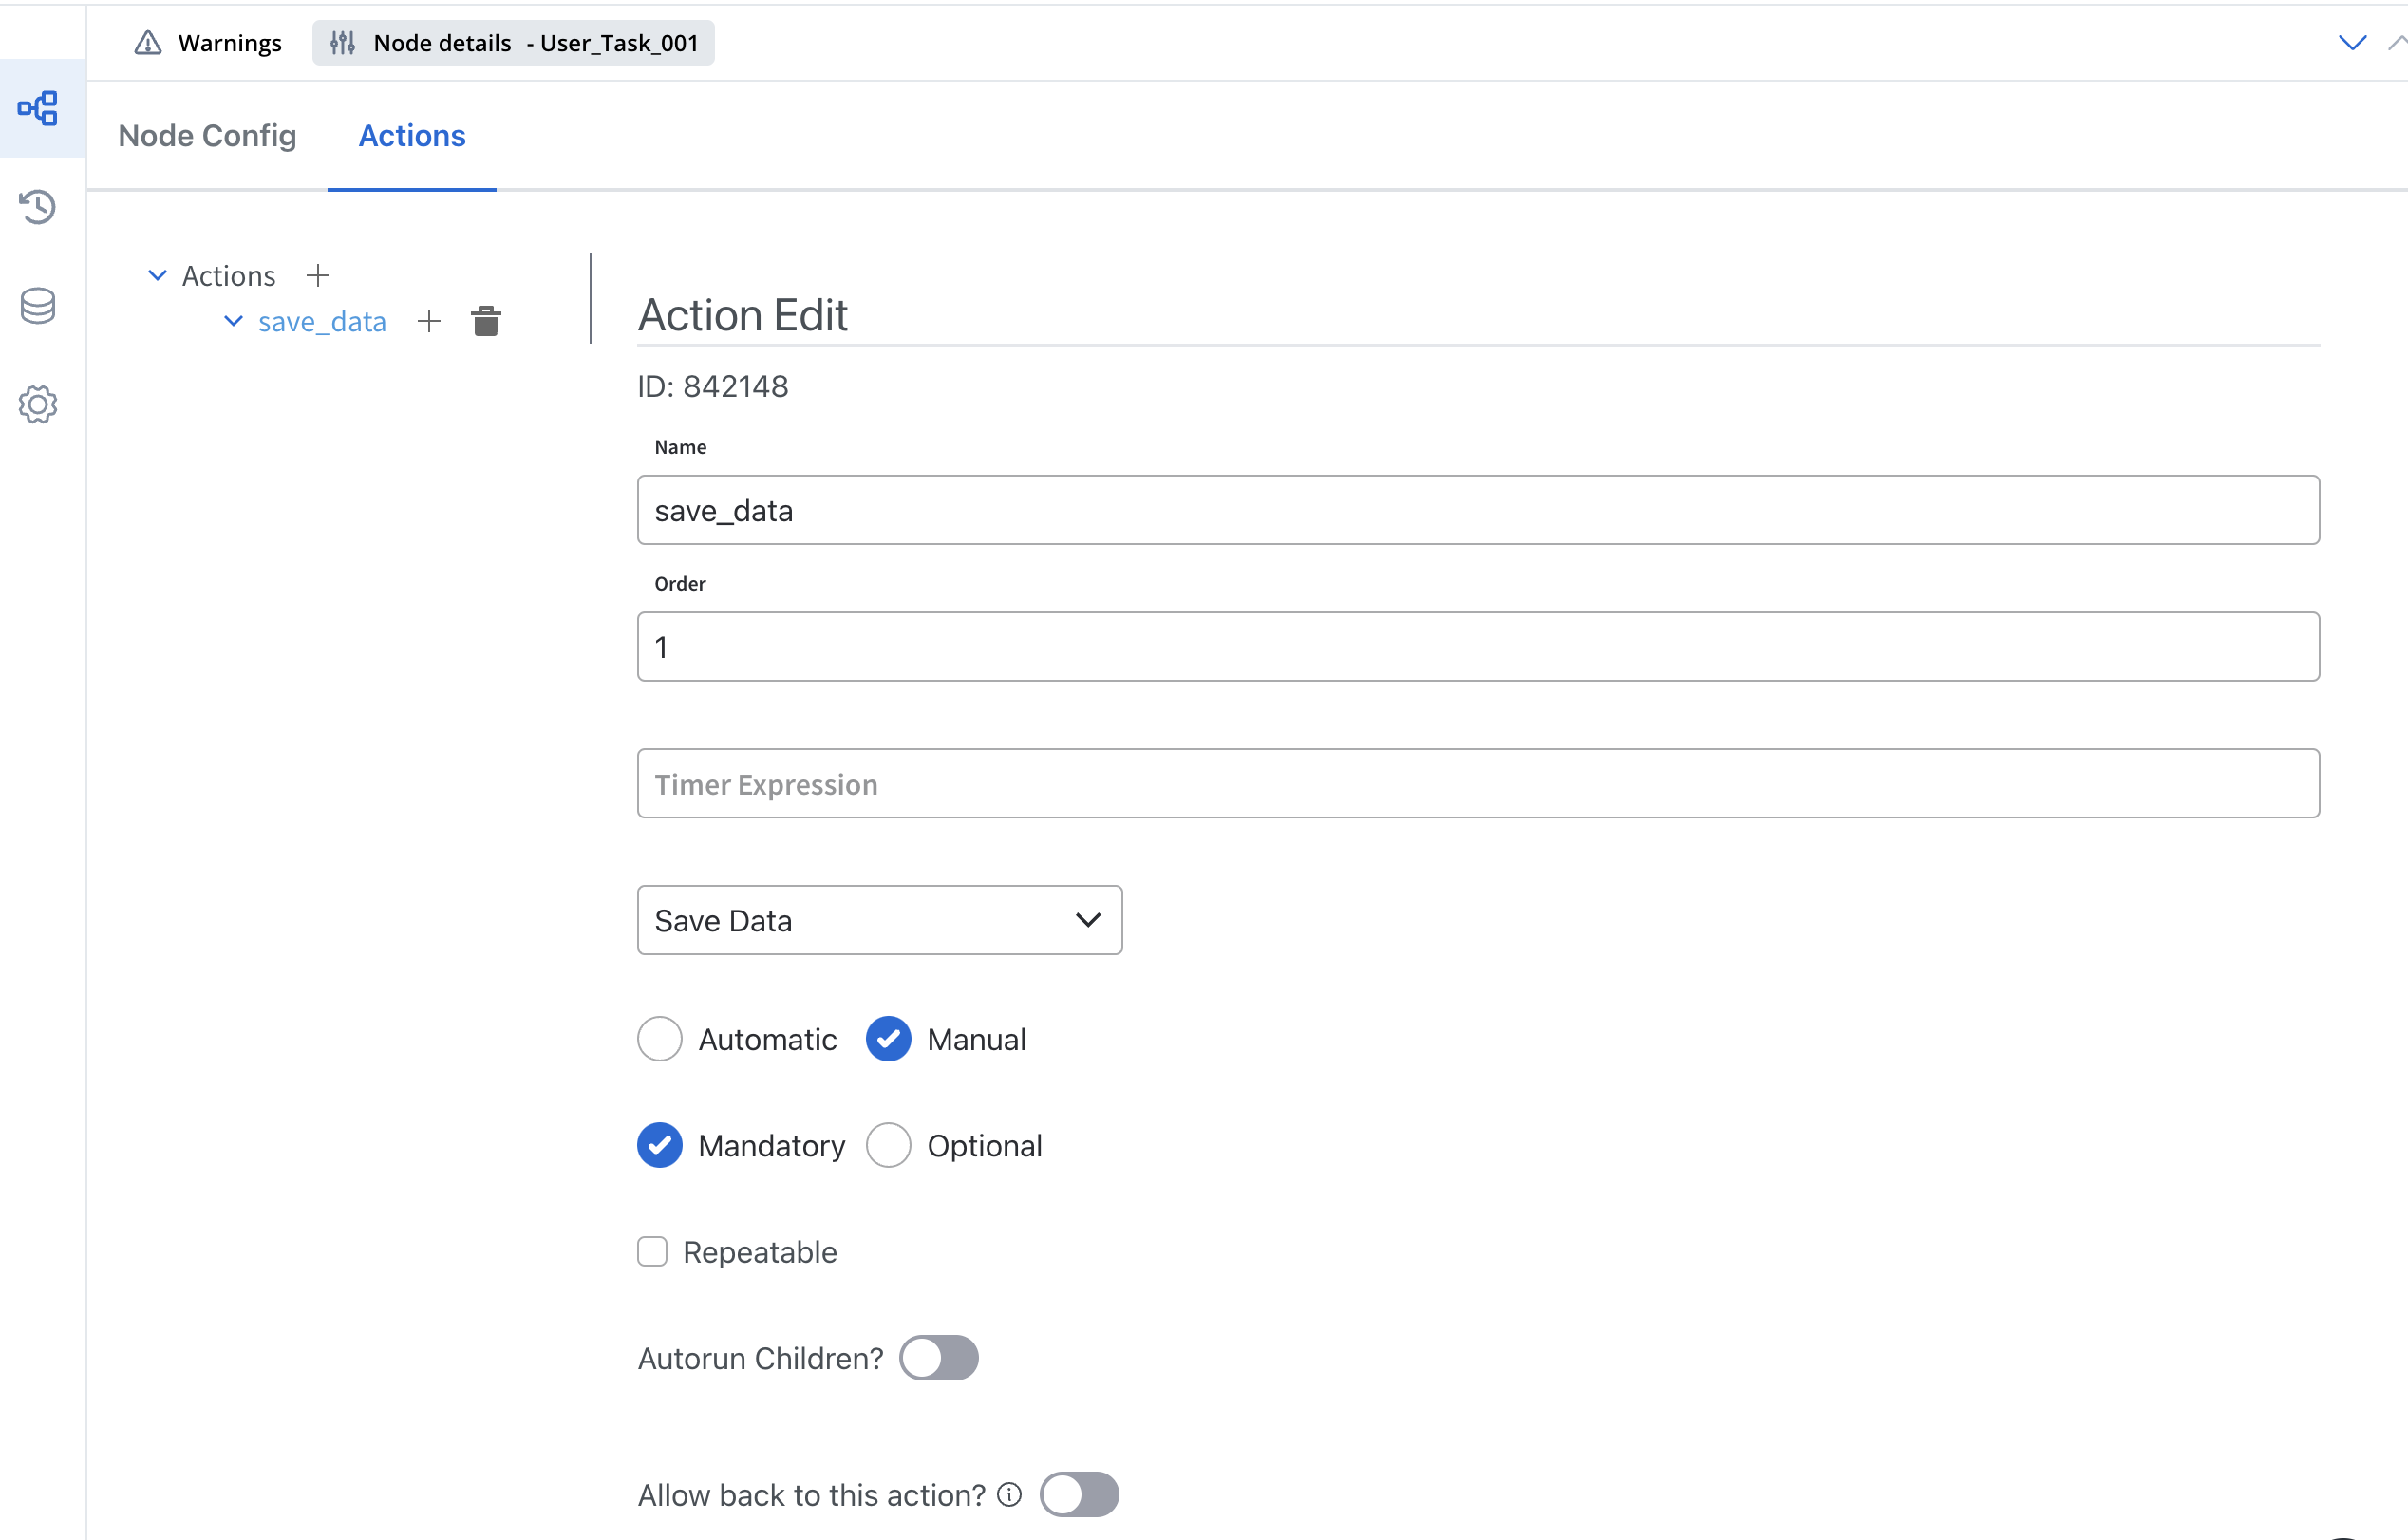Select the Mandatory radio option

point(660,1145)
